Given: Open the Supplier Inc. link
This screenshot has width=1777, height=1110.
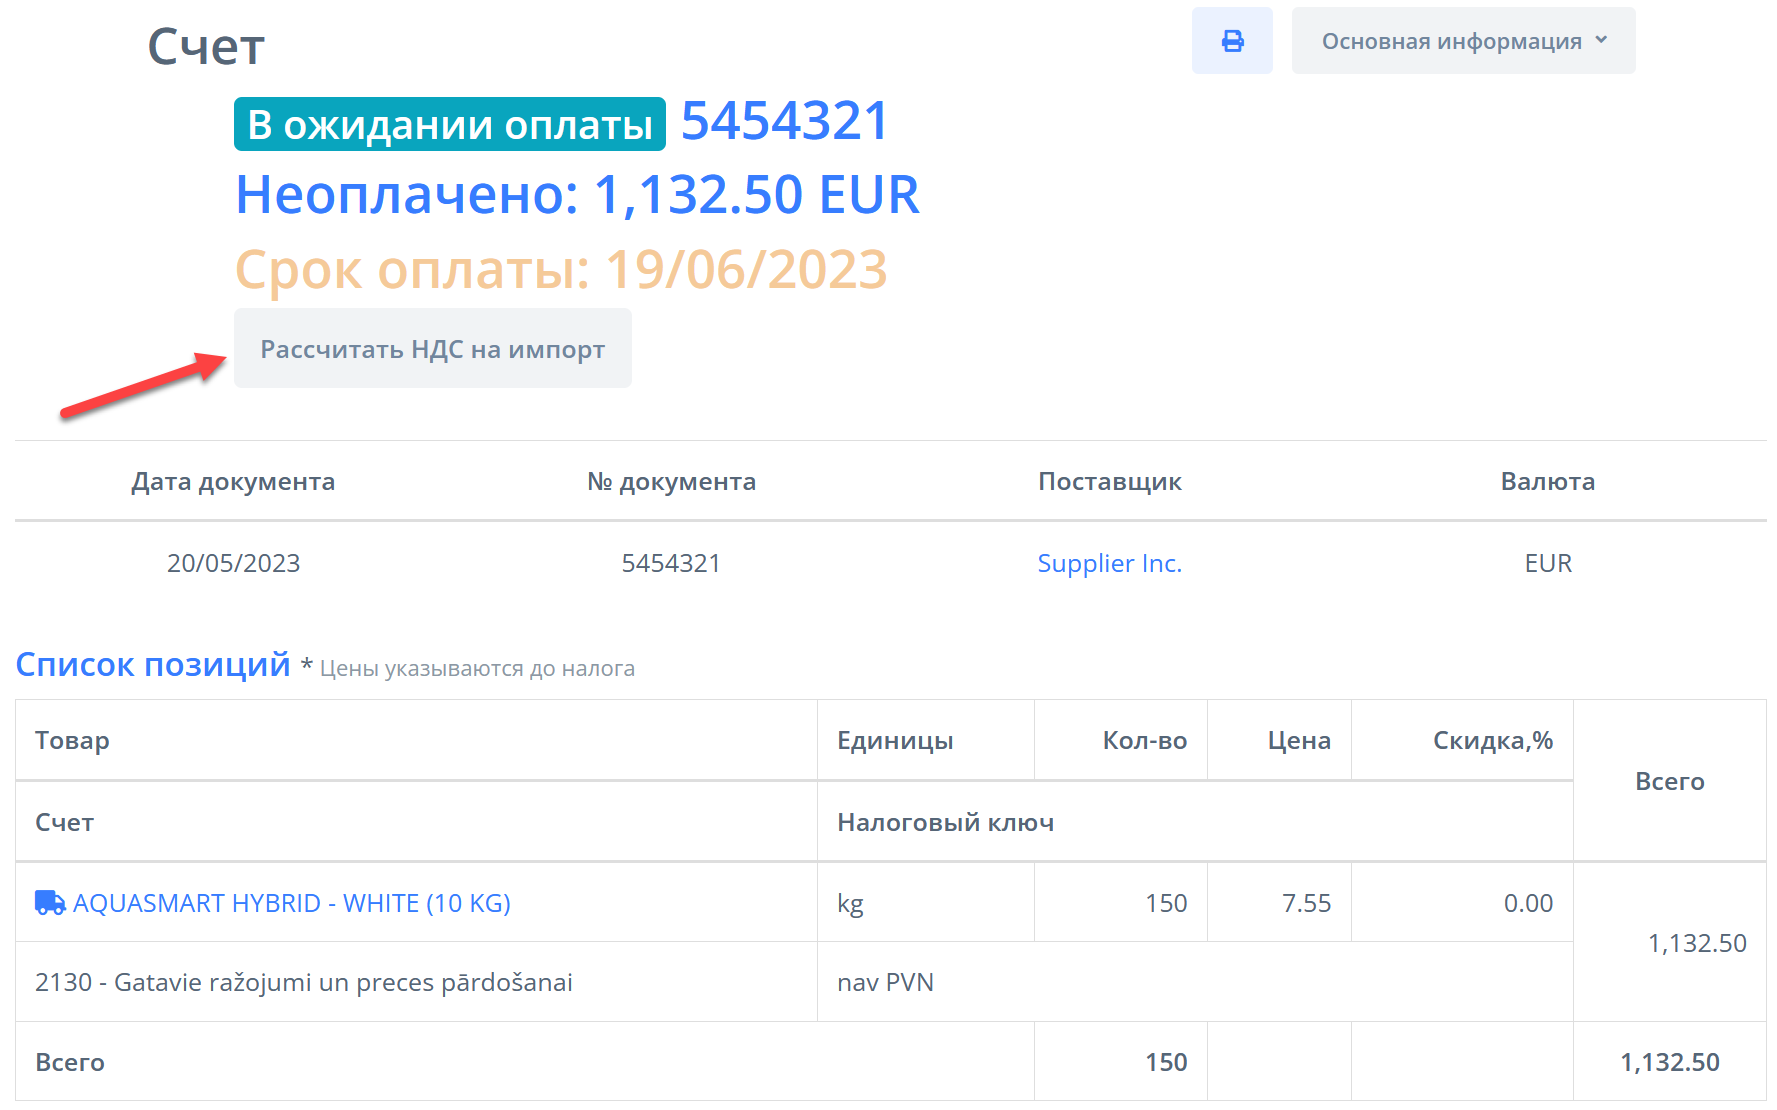Looking at the screenshot, I should click(x=1109, y=563).
